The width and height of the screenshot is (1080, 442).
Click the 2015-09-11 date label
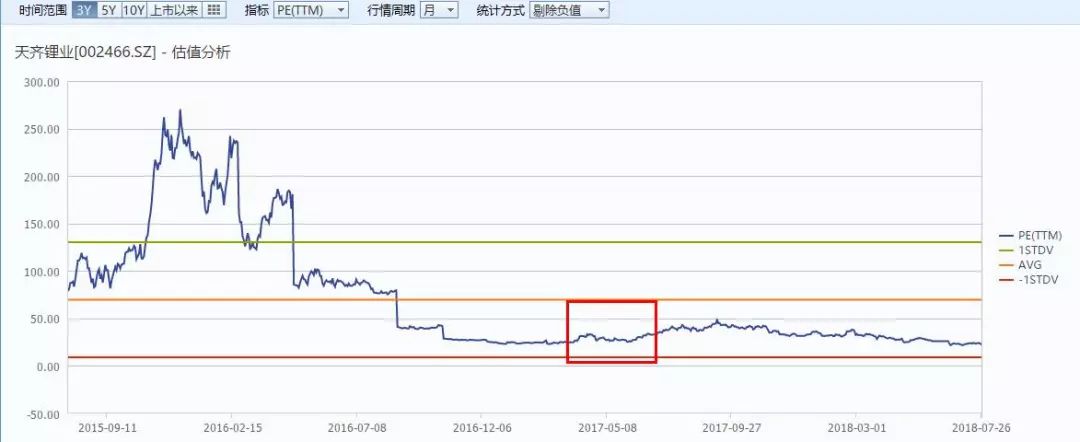[x=107, y=428]
